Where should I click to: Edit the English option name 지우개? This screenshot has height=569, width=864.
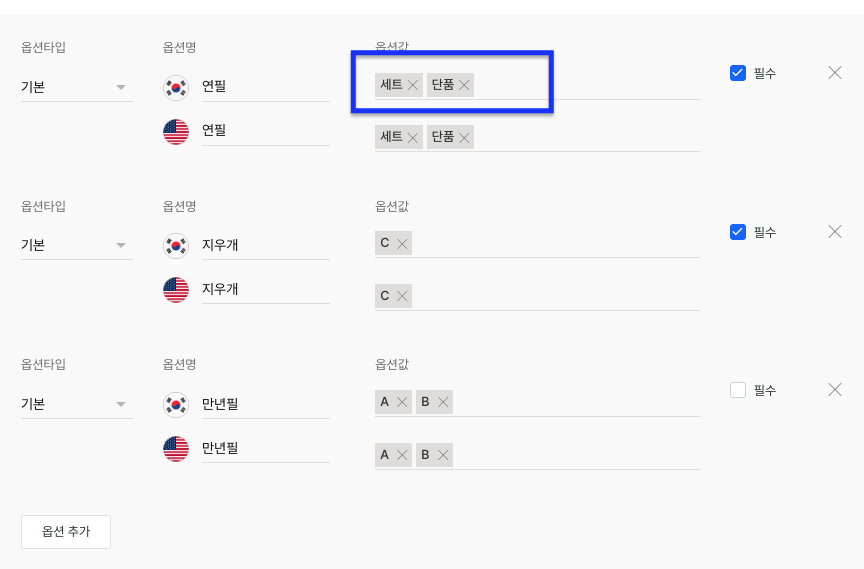tap(265, 289)
